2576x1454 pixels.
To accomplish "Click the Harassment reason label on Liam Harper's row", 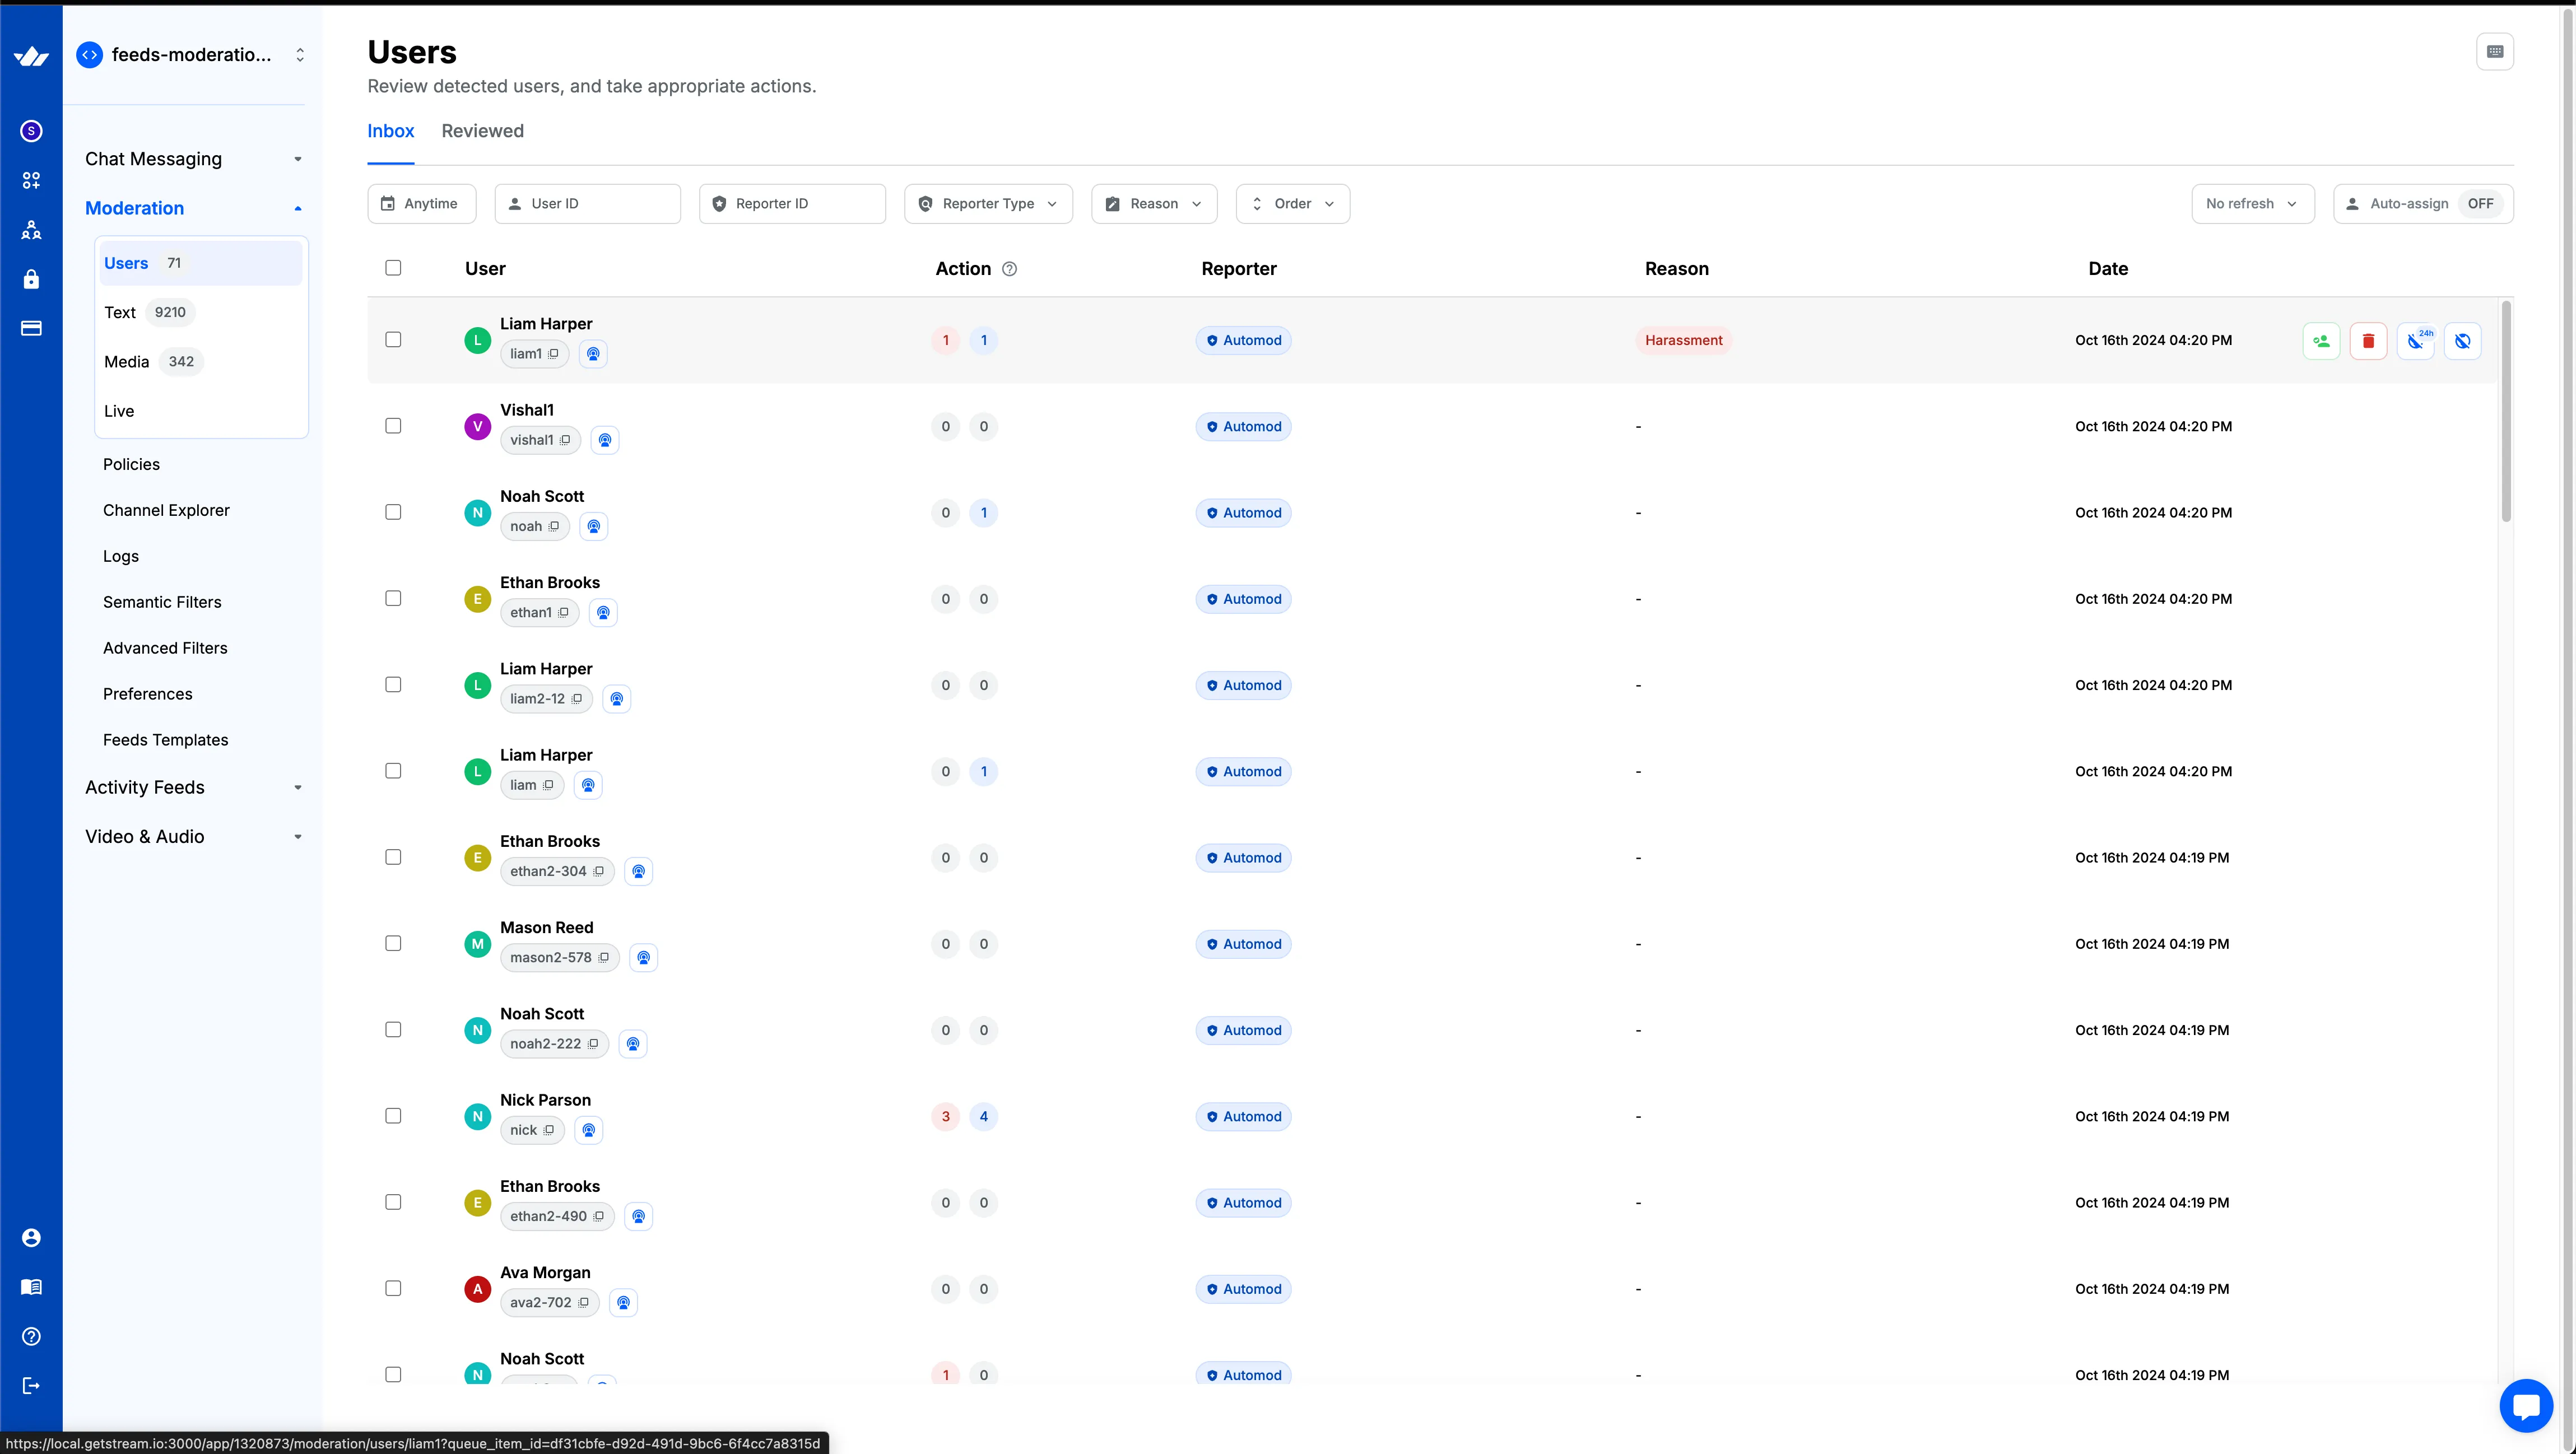I will [x=1683, y=340].
